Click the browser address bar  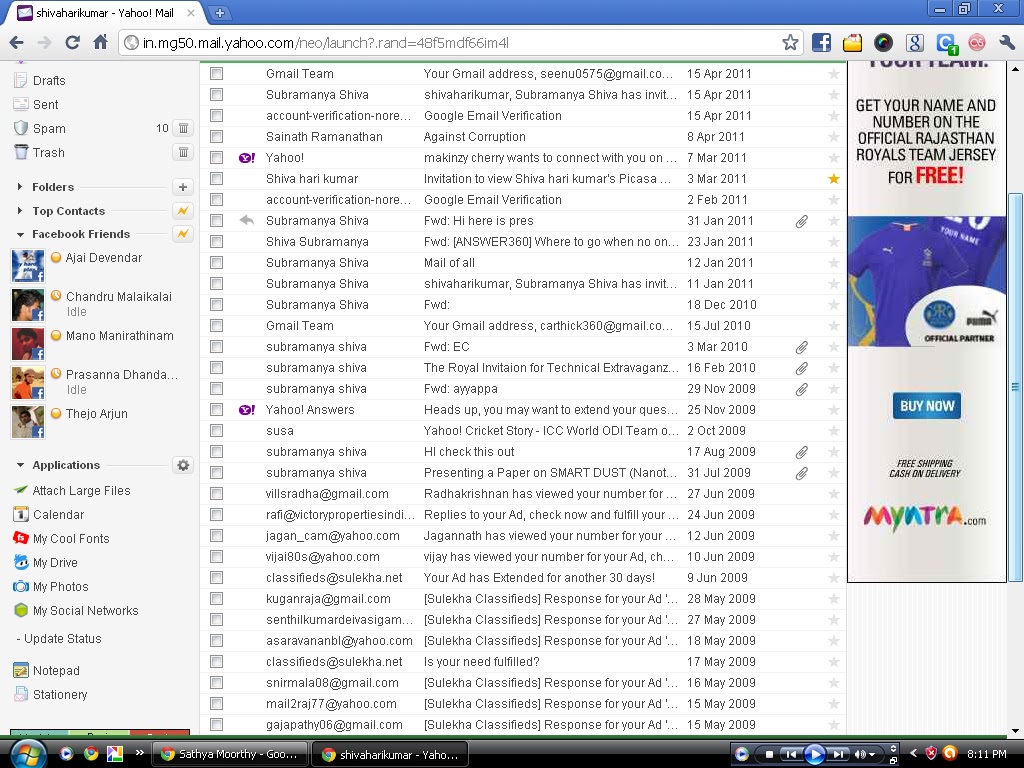[x=451, y=43]
